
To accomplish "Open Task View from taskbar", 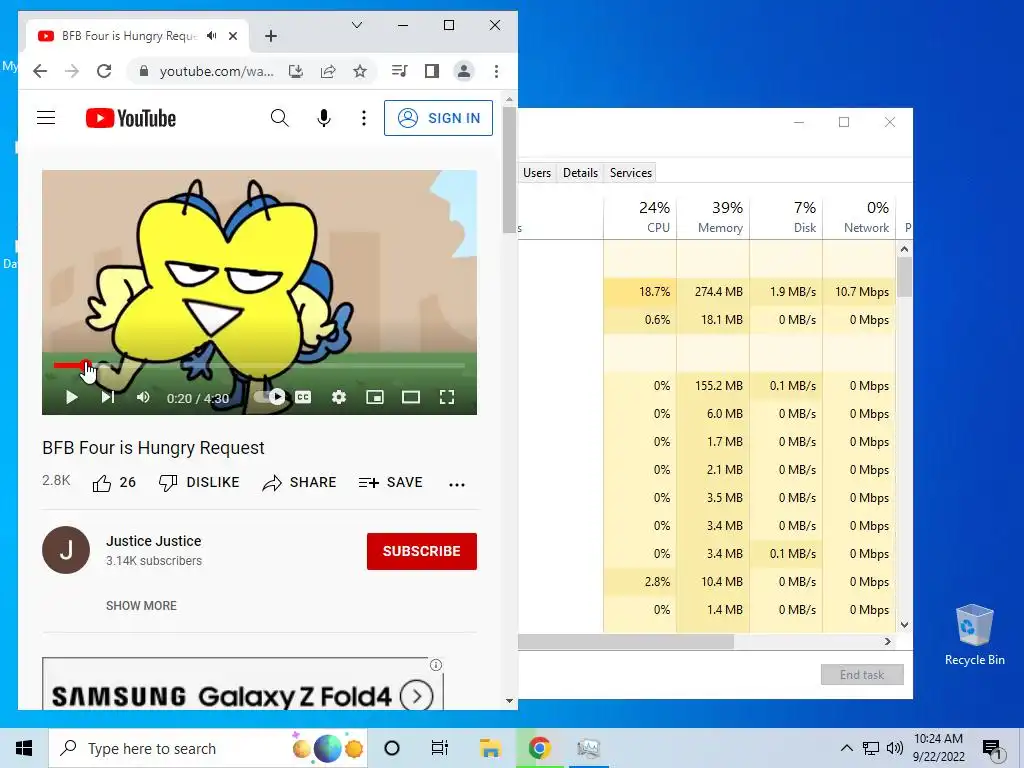I will 440,748.
